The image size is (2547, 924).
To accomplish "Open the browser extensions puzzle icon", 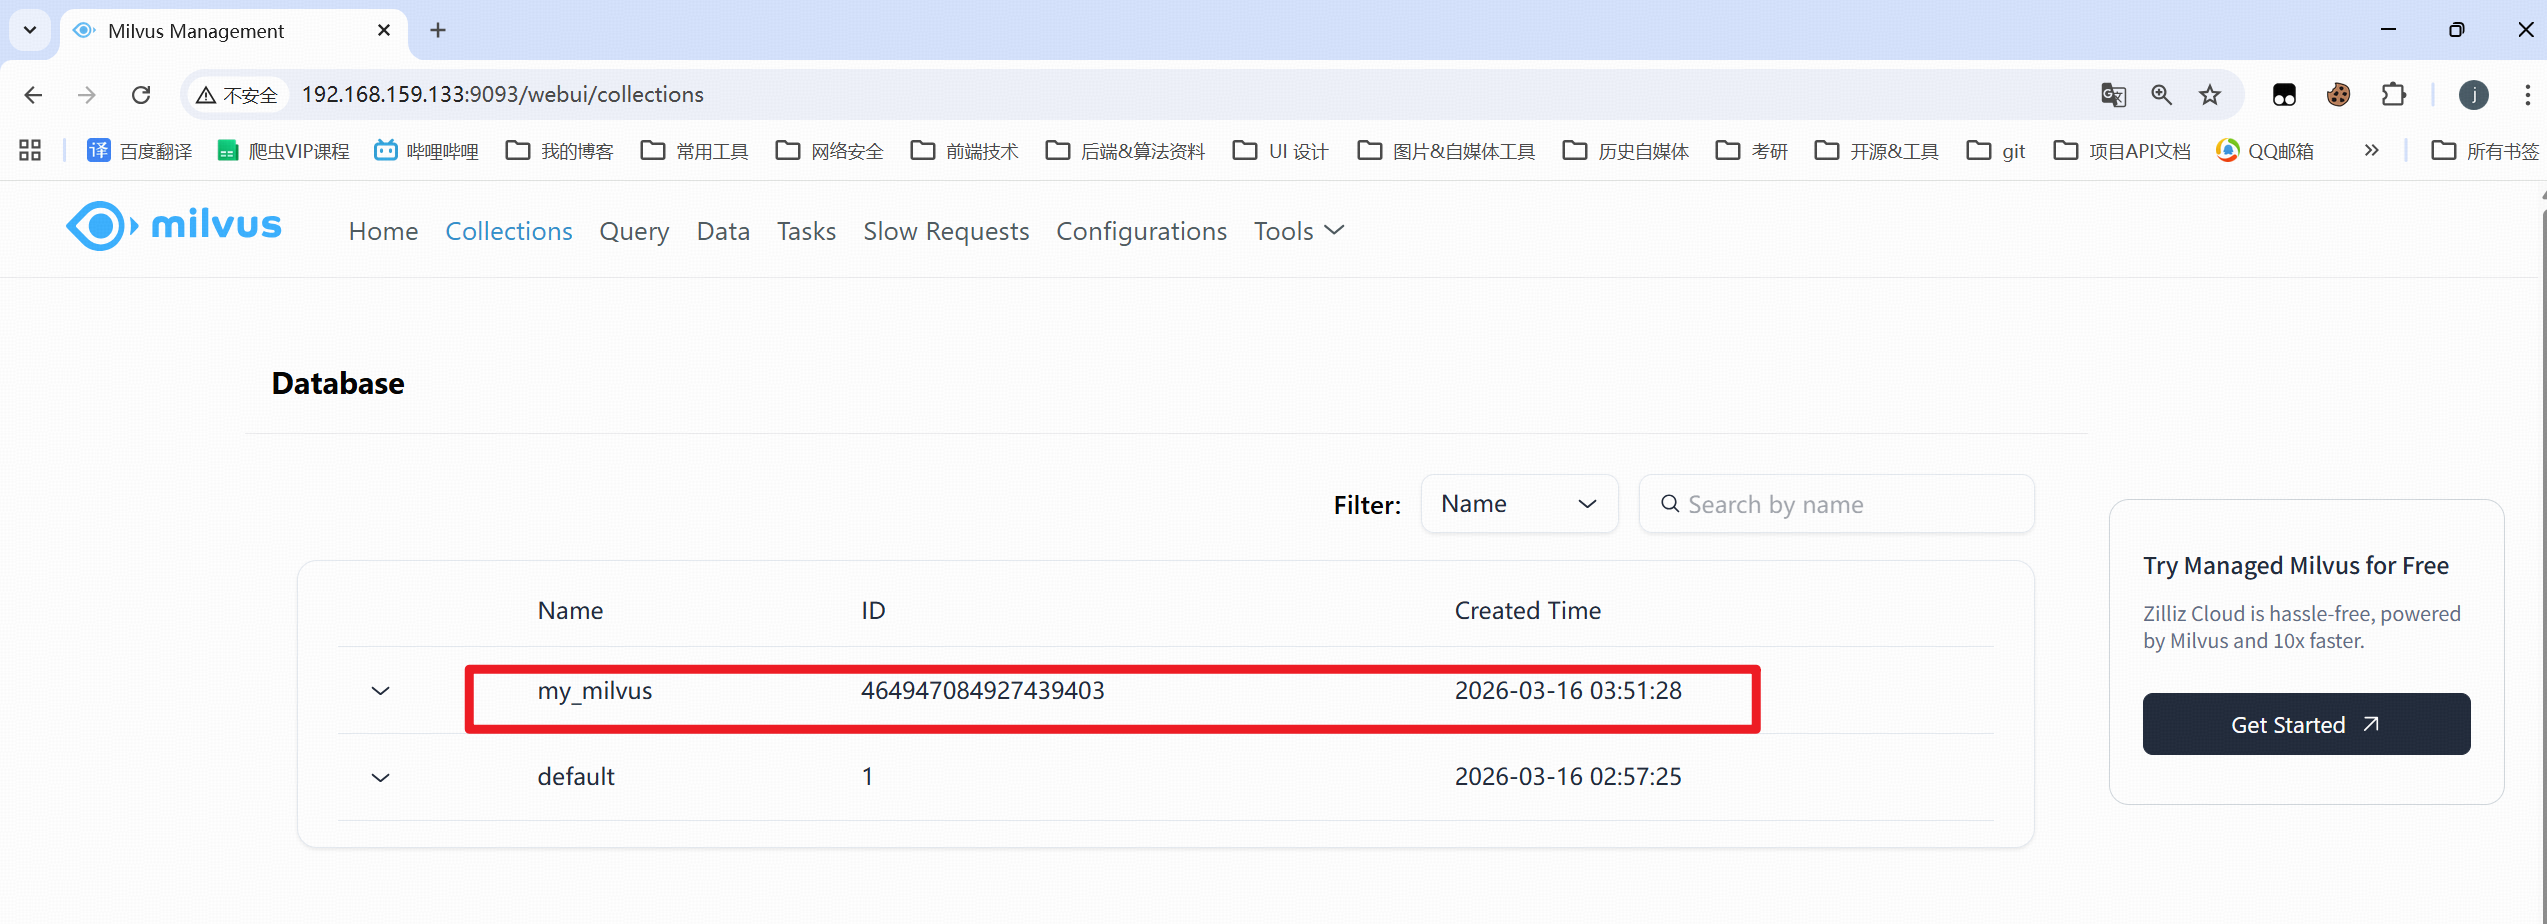I will [2394, 95].
